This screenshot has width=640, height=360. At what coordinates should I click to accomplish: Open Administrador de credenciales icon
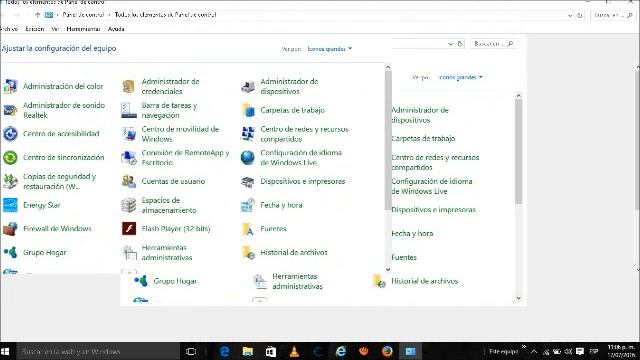pyautogui.click(x=129, y=87)
